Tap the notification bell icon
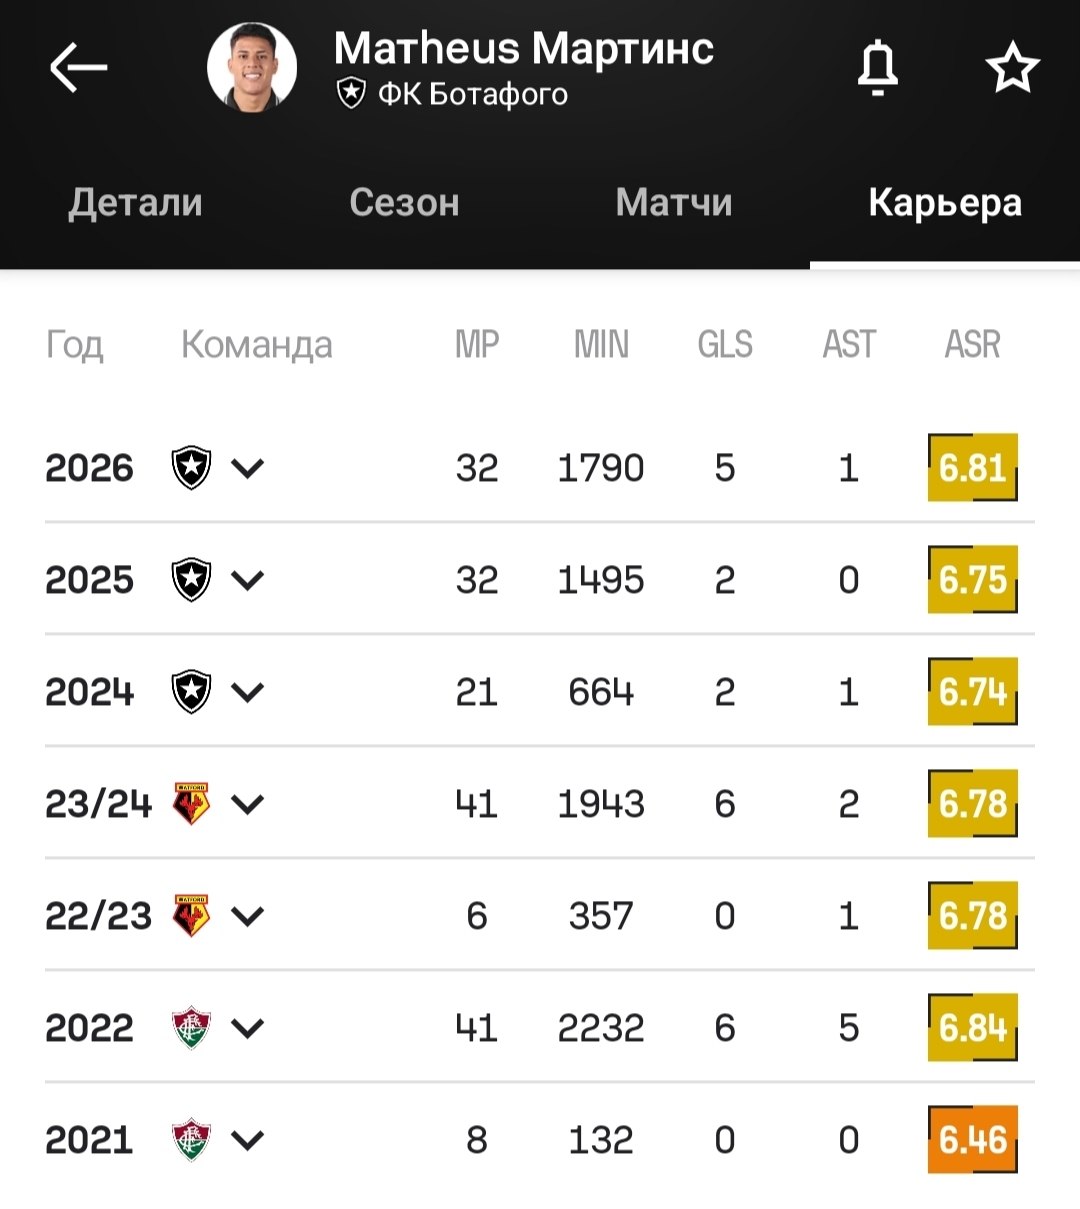The image size is (1080, 1209). click(878, 68)
